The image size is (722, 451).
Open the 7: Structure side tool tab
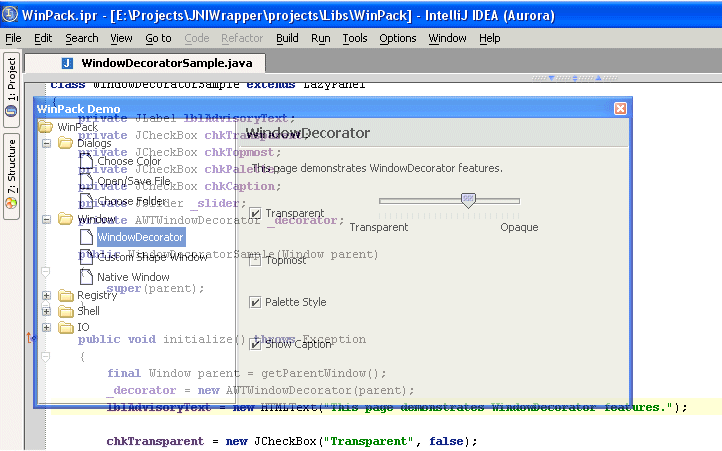point(11,176)
